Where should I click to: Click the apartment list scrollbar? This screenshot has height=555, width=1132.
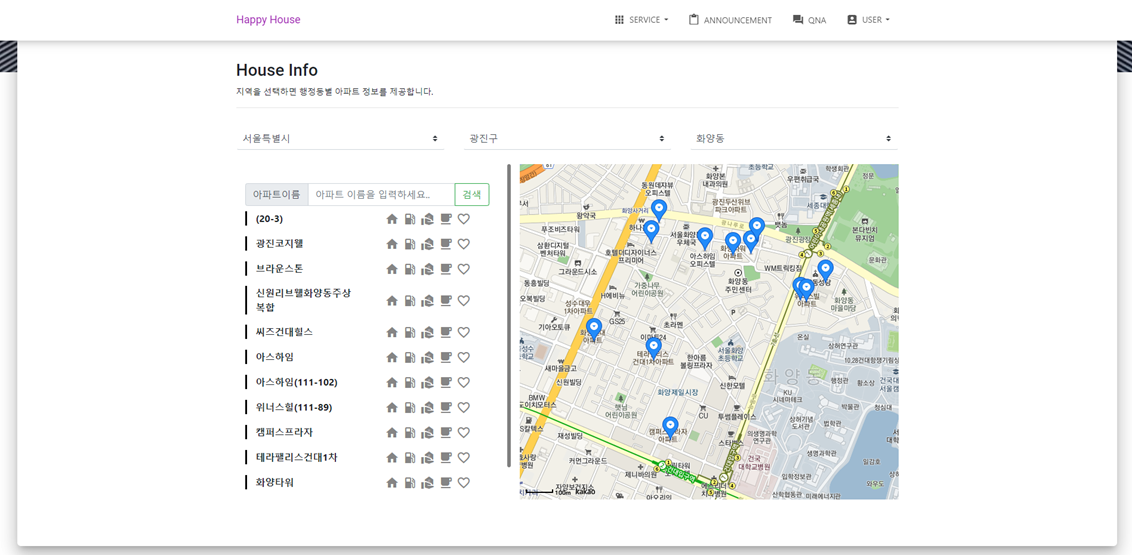point(509,315)
